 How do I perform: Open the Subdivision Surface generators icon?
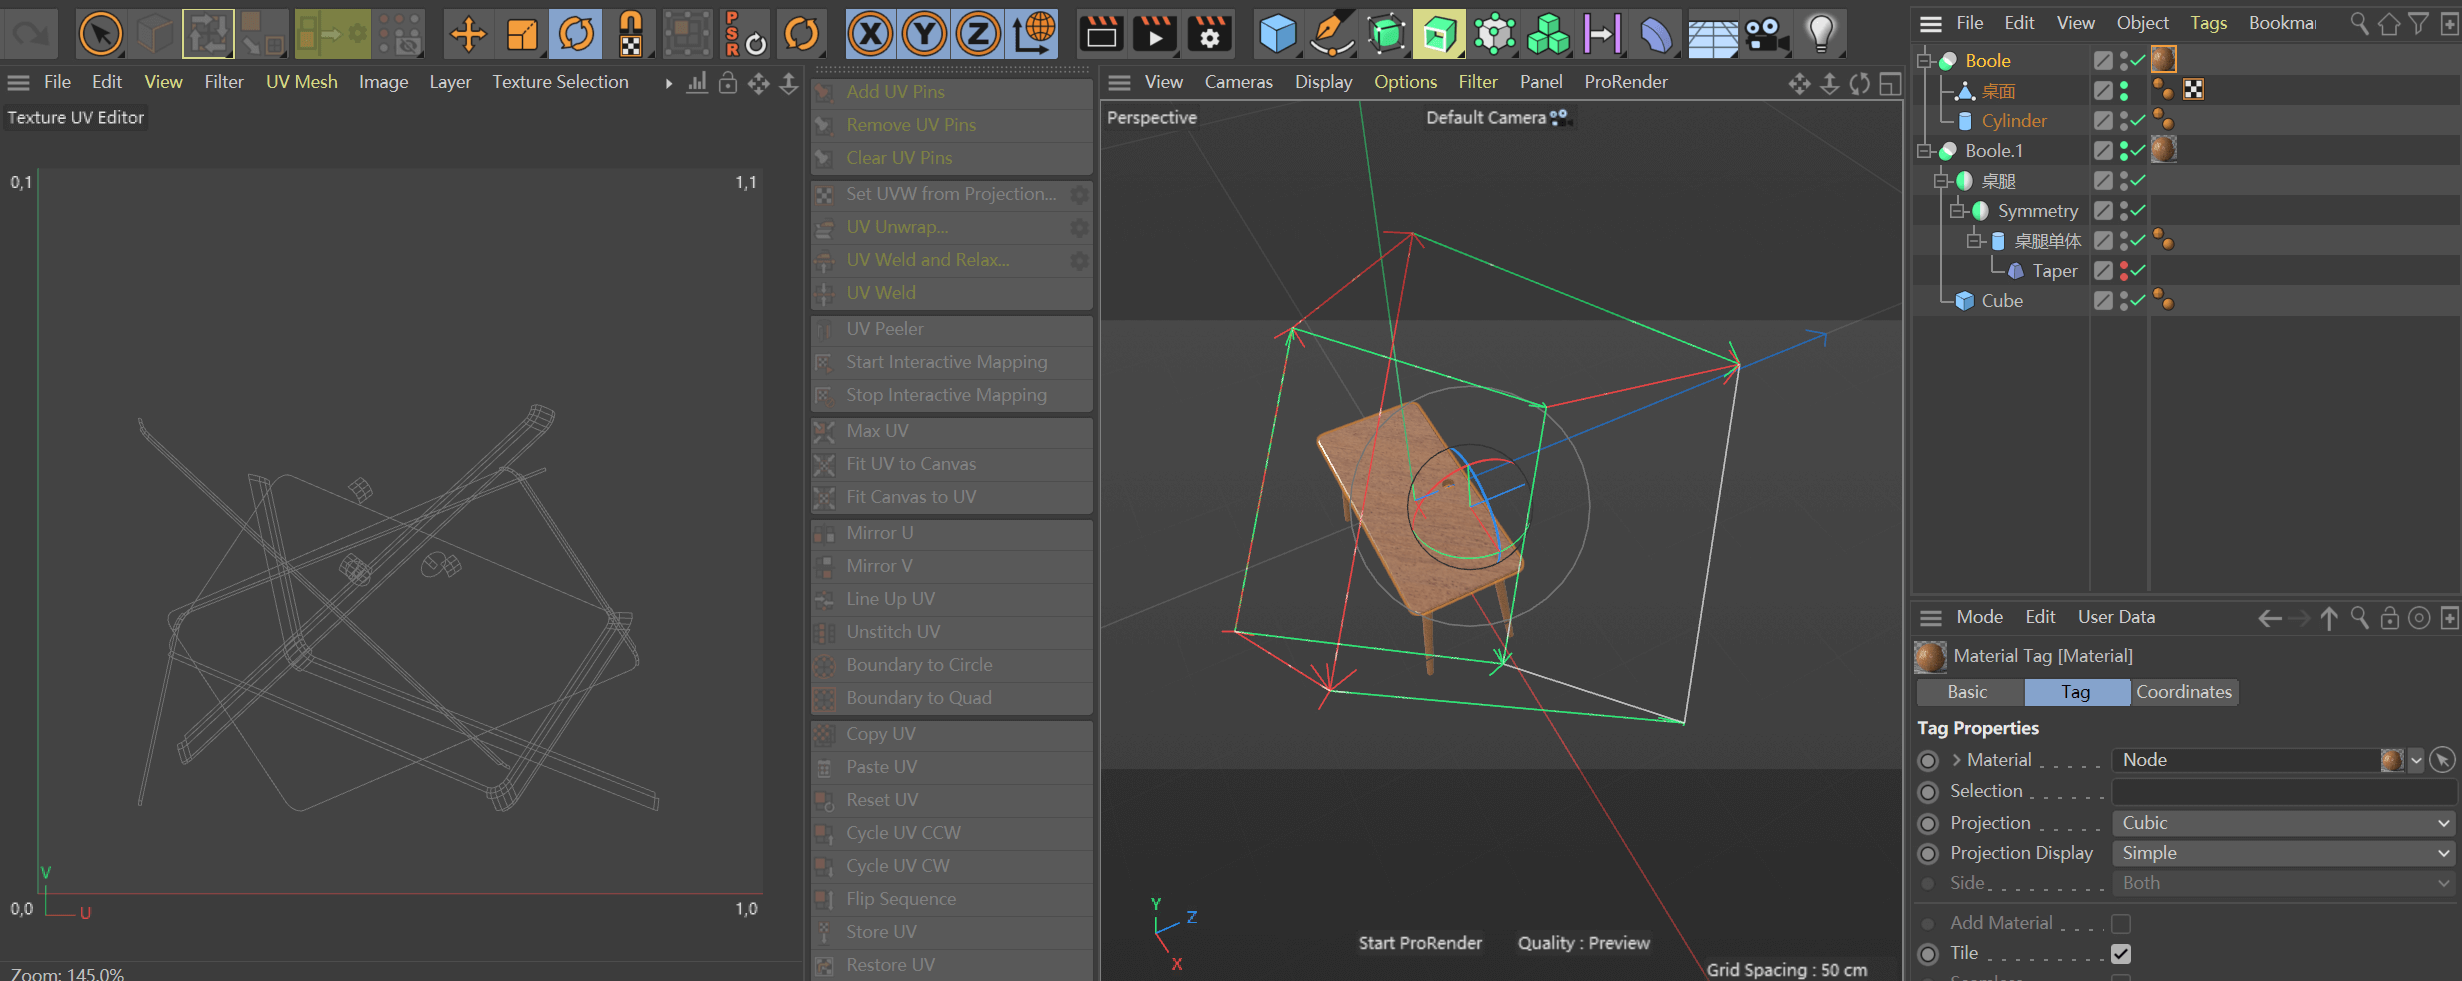pyautogui.click(x=1386, y=35)
